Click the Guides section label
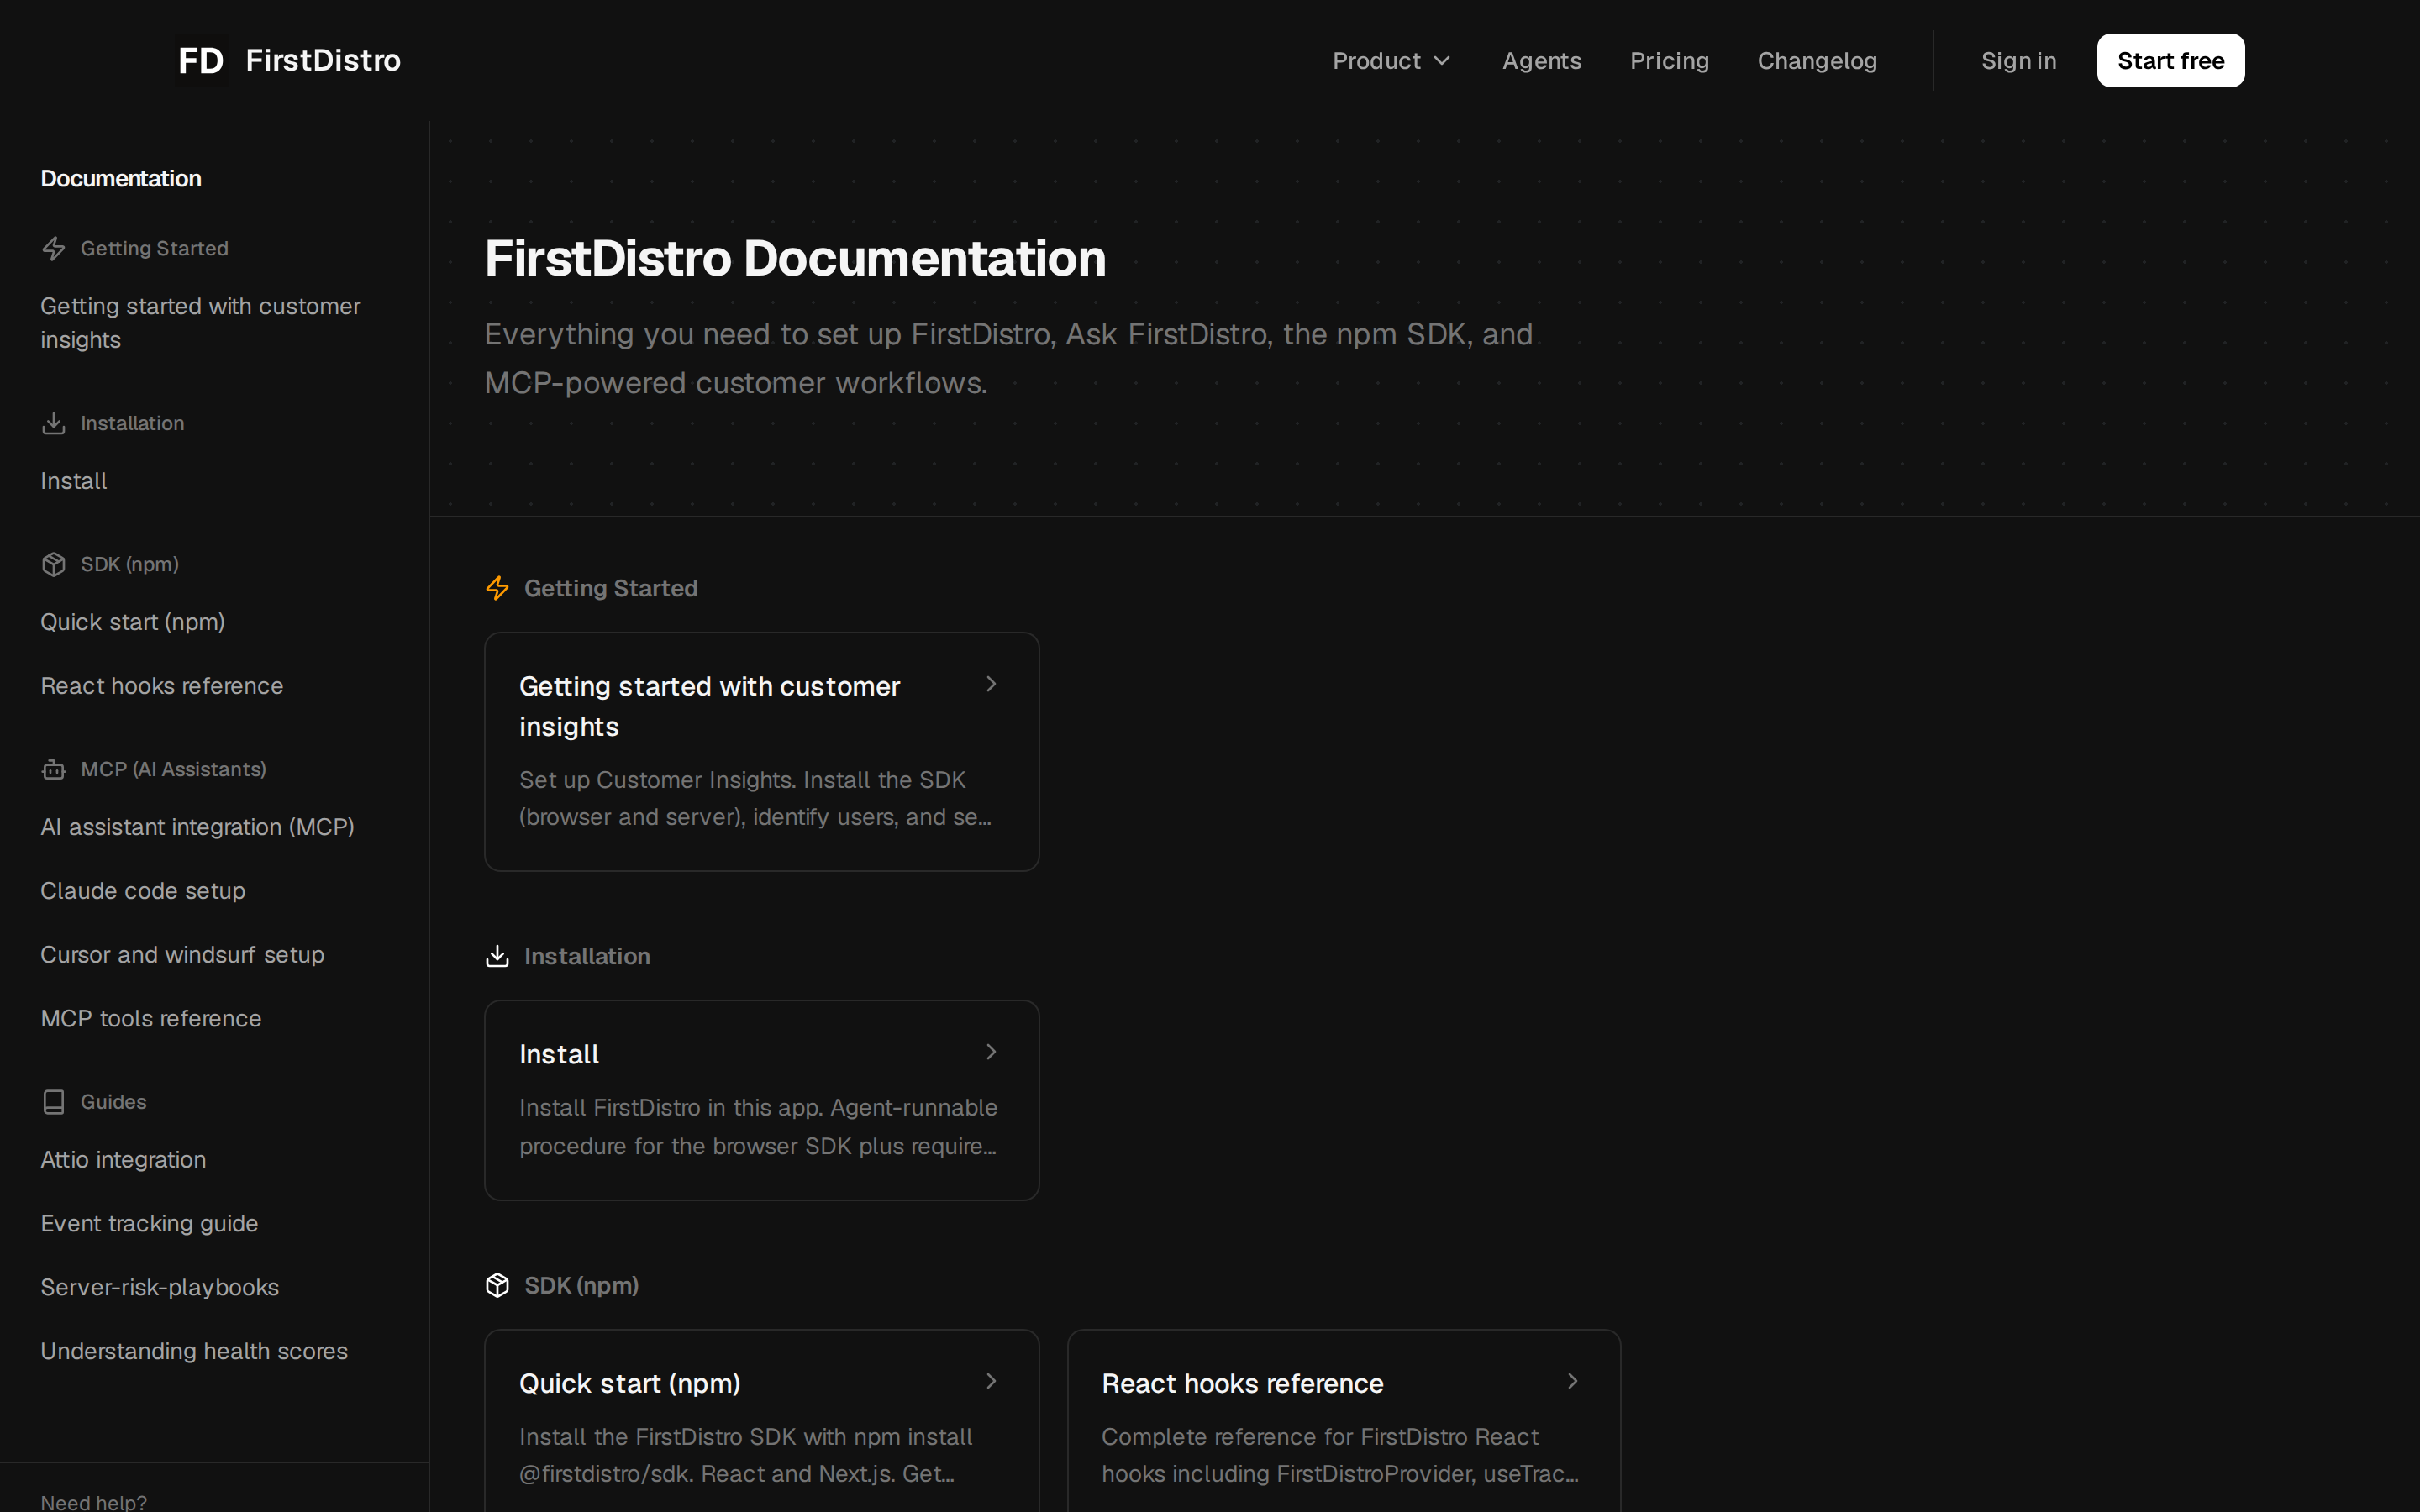Viewport: 2420px width, 1512px height. click(x=113, y=1102)
